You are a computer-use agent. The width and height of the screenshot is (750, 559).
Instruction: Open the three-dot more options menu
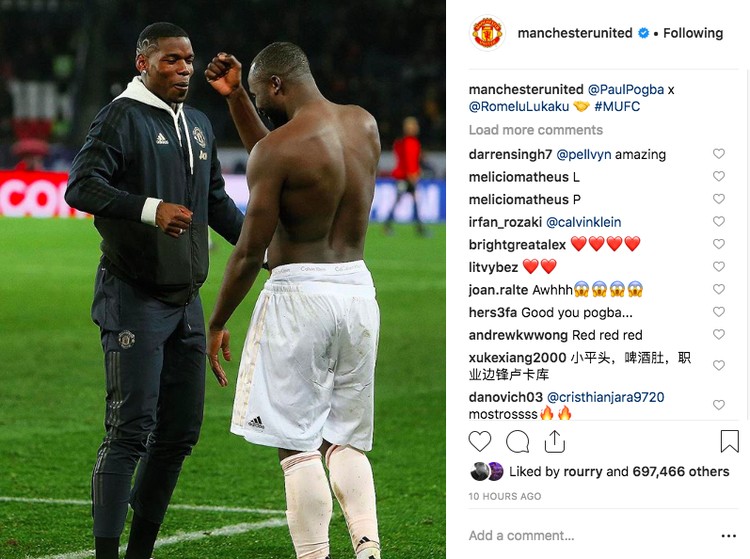tap(728, 536)
